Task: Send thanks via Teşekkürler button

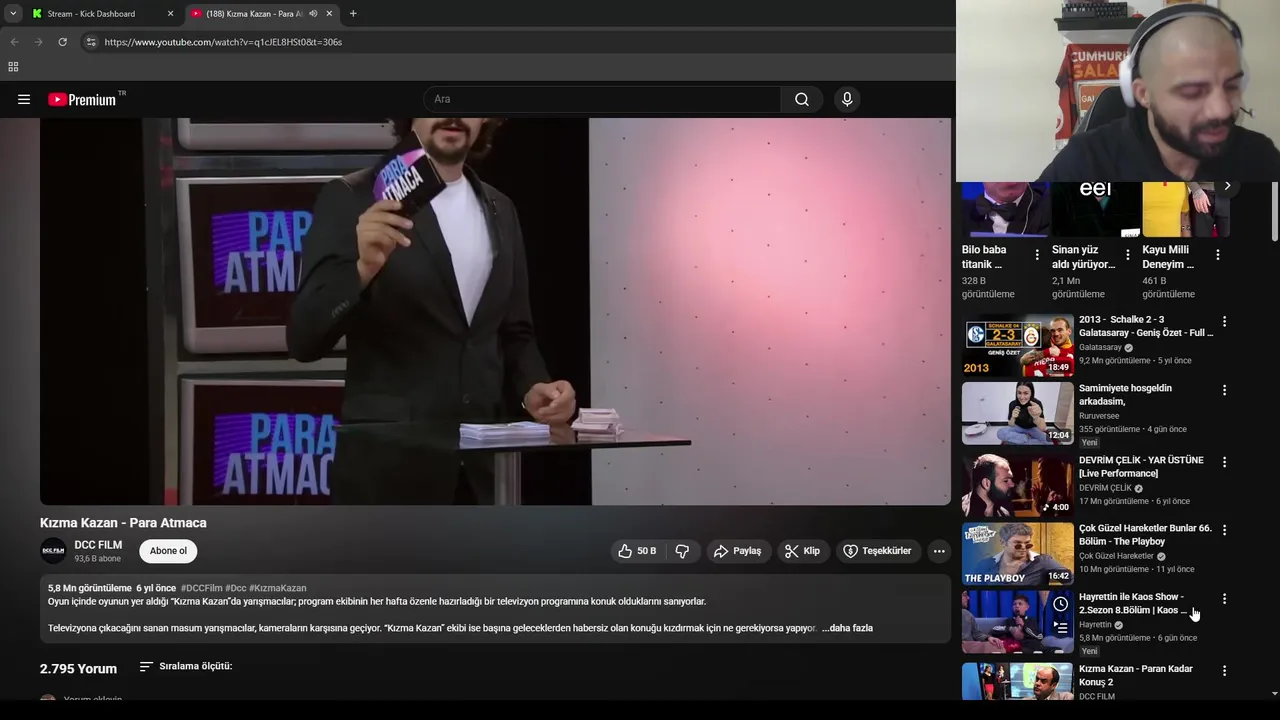Action: click(x=877, y=551)
